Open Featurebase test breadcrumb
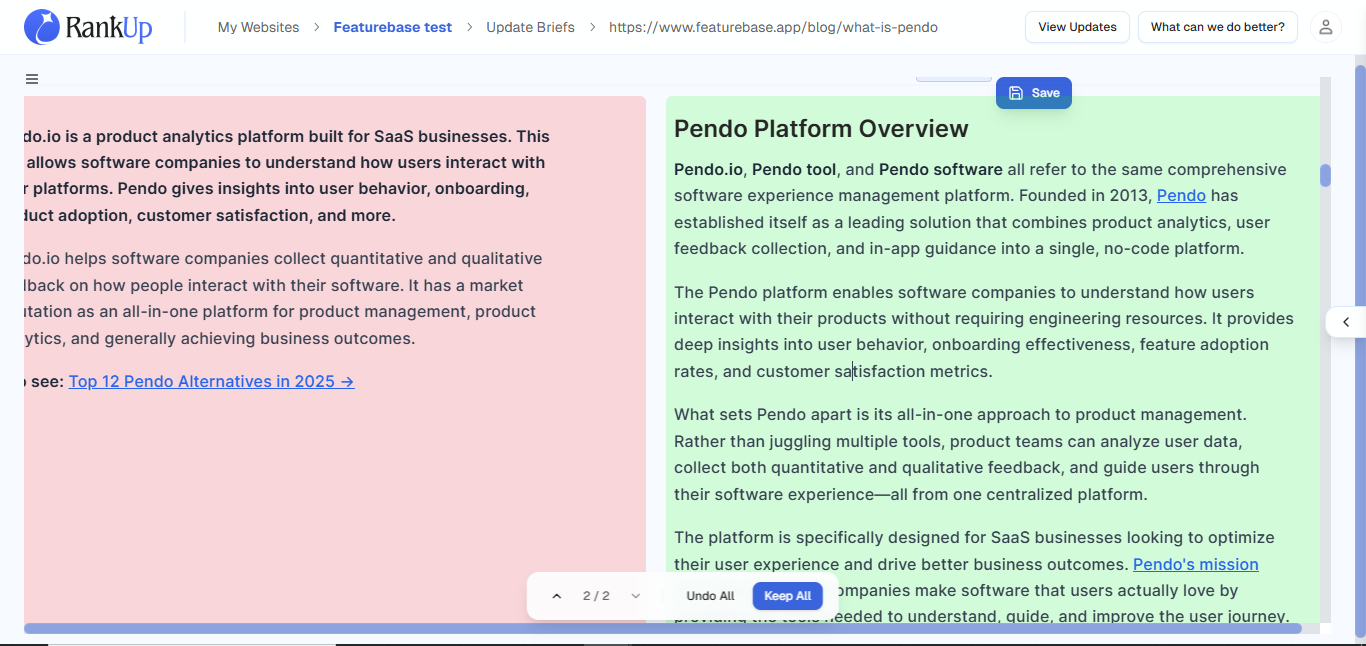 [x=393, y=27]
